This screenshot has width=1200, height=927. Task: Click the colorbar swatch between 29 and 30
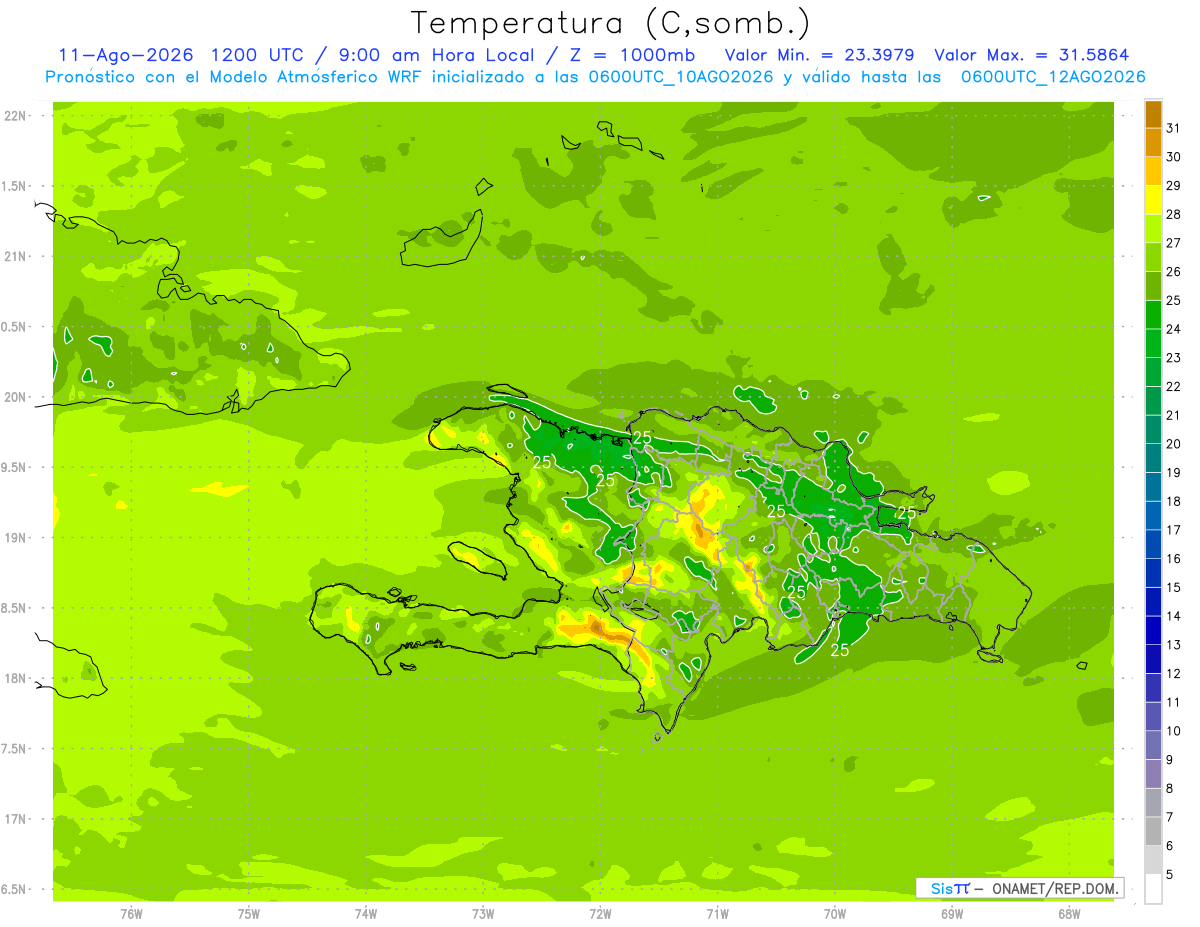pos(1153,171)
